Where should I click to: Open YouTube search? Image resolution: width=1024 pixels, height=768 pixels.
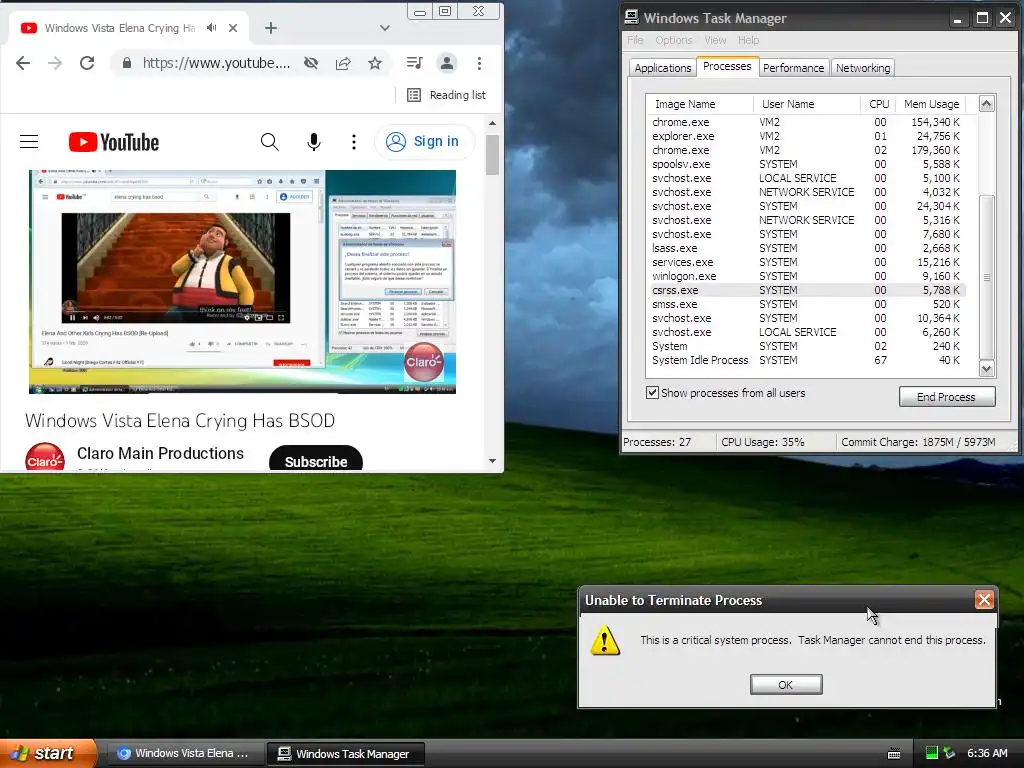[270, 142]
